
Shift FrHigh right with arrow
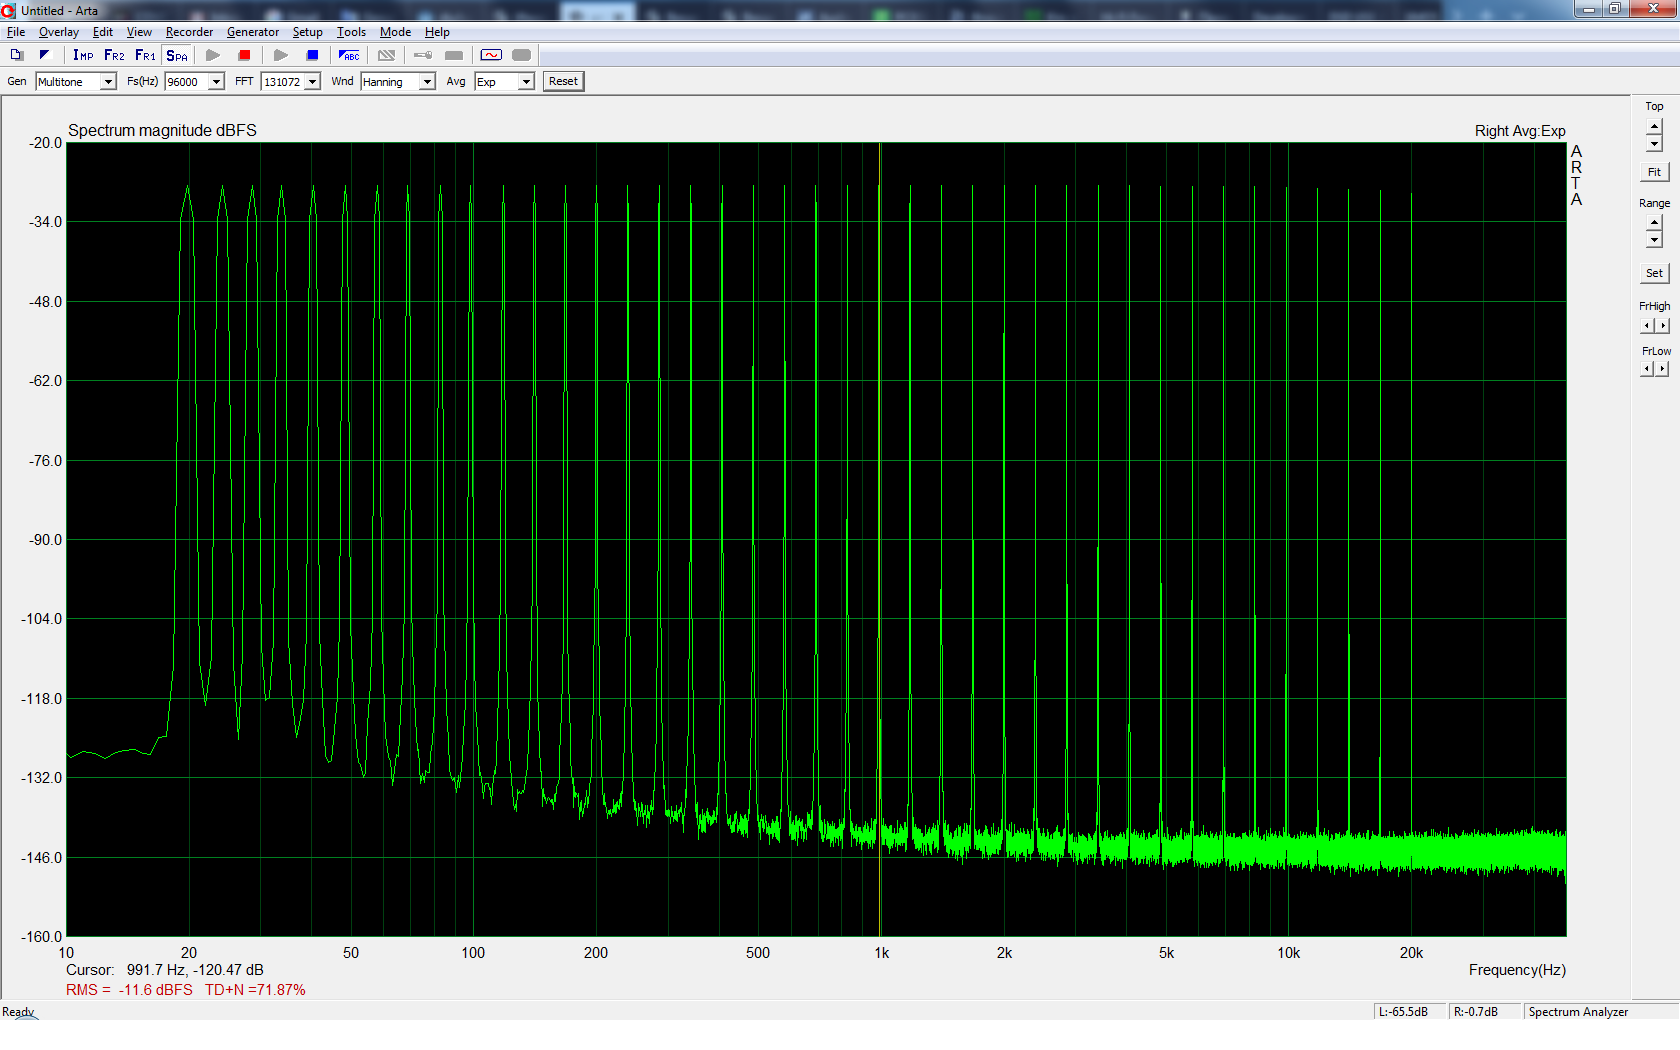(1662, 326)
